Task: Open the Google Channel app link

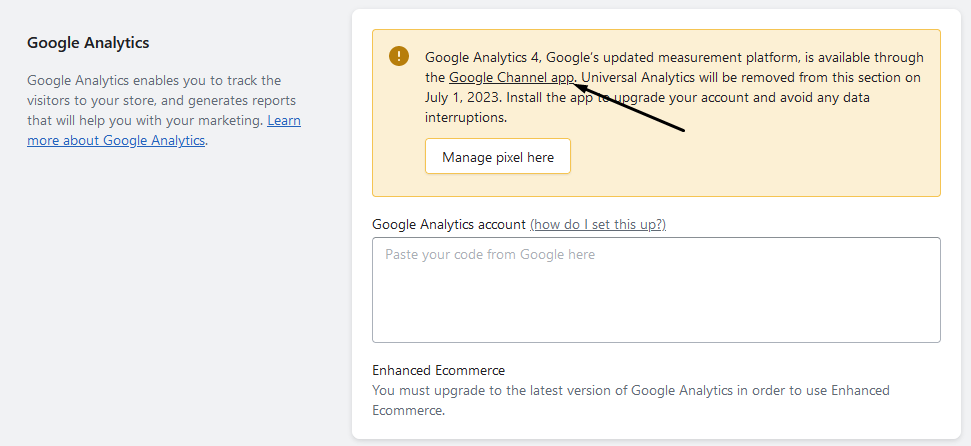Action: [511, 77]
